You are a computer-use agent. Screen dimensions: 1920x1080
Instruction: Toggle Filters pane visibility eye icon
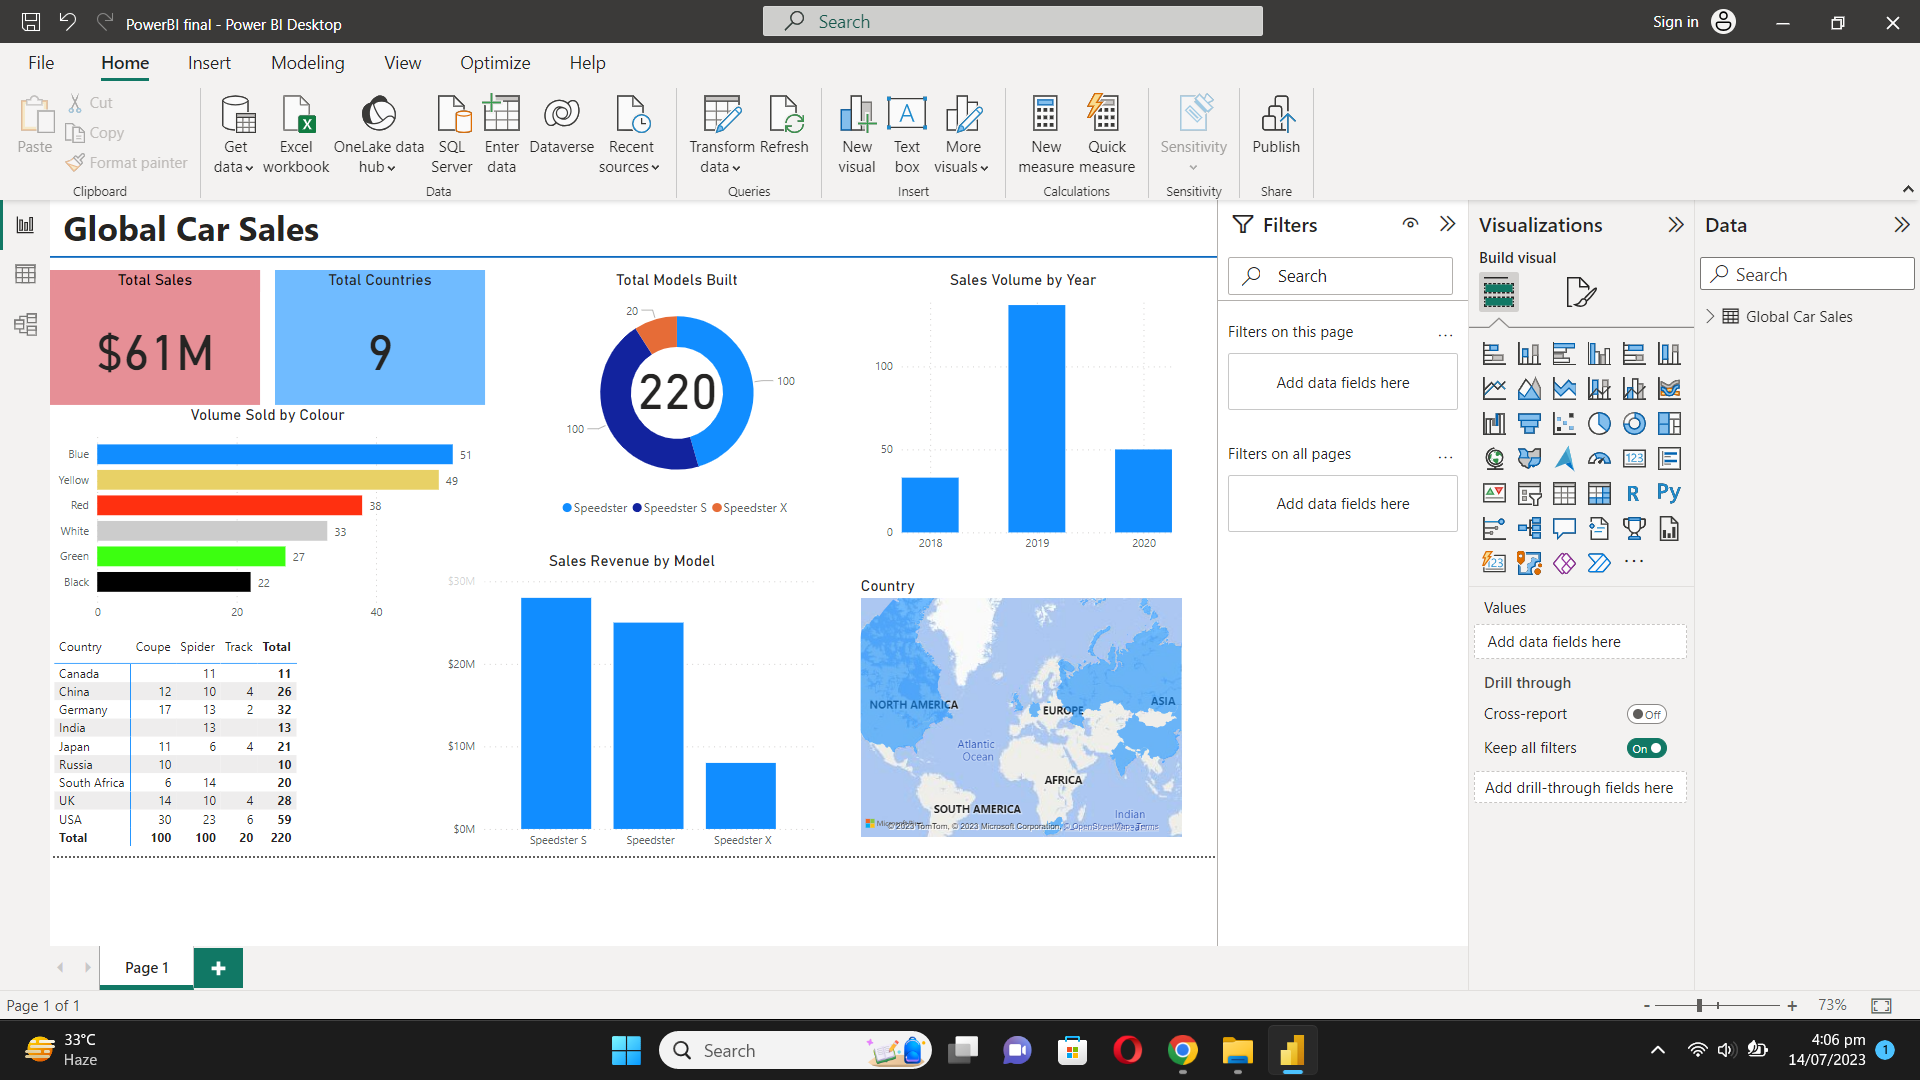(1410, 224)
